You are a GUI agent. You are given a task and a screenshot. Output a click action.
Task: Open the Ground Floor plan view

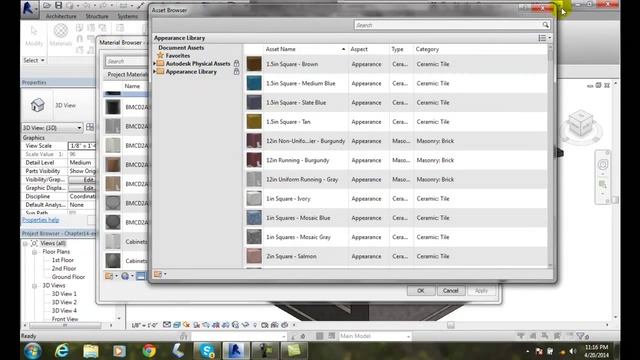[x=68, y=277]
